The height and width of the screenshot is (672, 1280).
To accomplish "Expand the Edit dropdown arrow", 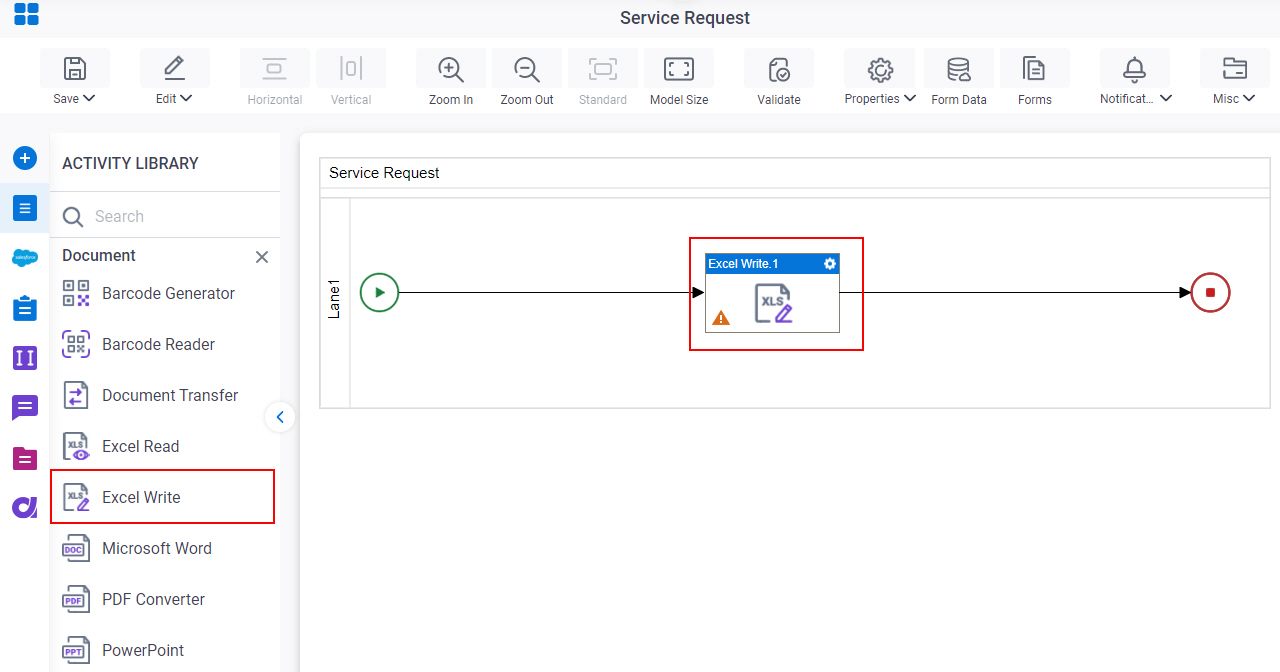I will coord(186,99).
